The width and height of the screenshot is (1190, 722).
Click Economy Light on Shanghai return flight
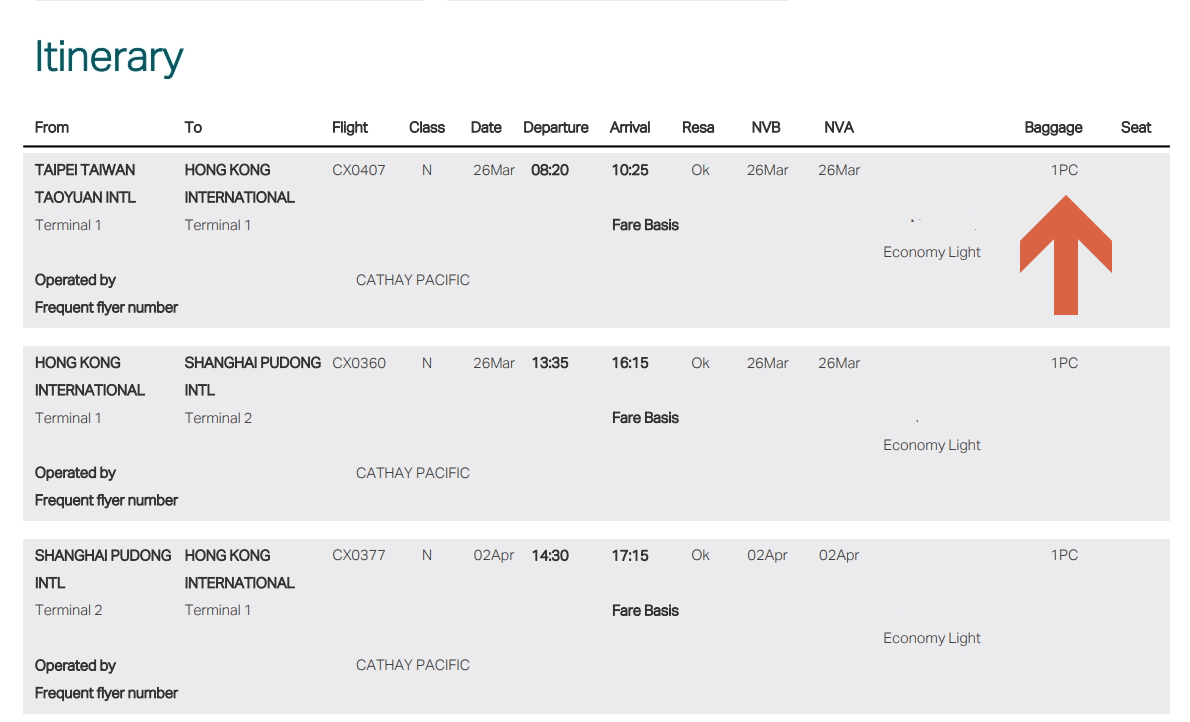(931, 638)
